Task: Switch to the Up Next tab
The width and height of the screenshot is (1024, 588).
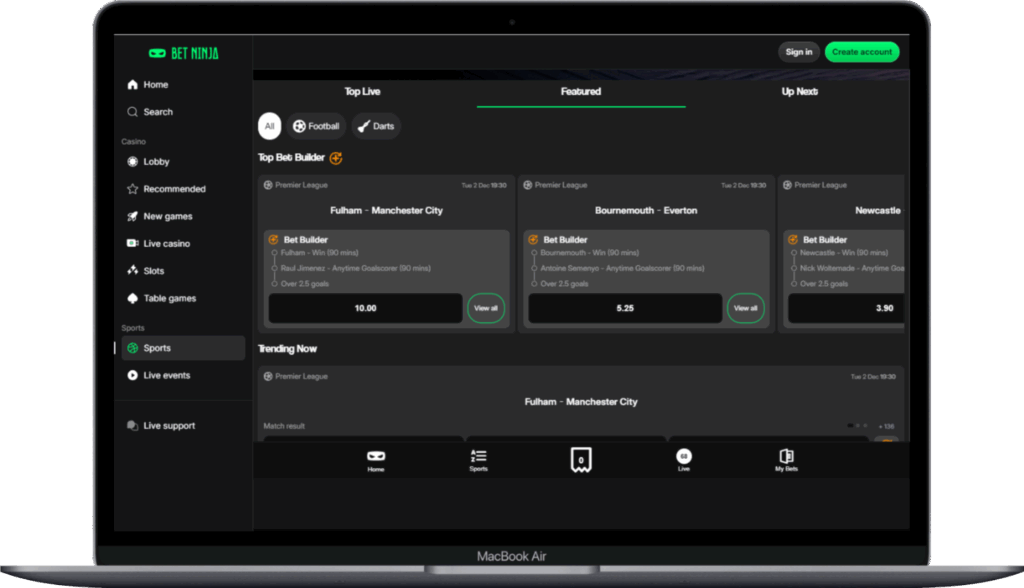Action: coord(799,92)
